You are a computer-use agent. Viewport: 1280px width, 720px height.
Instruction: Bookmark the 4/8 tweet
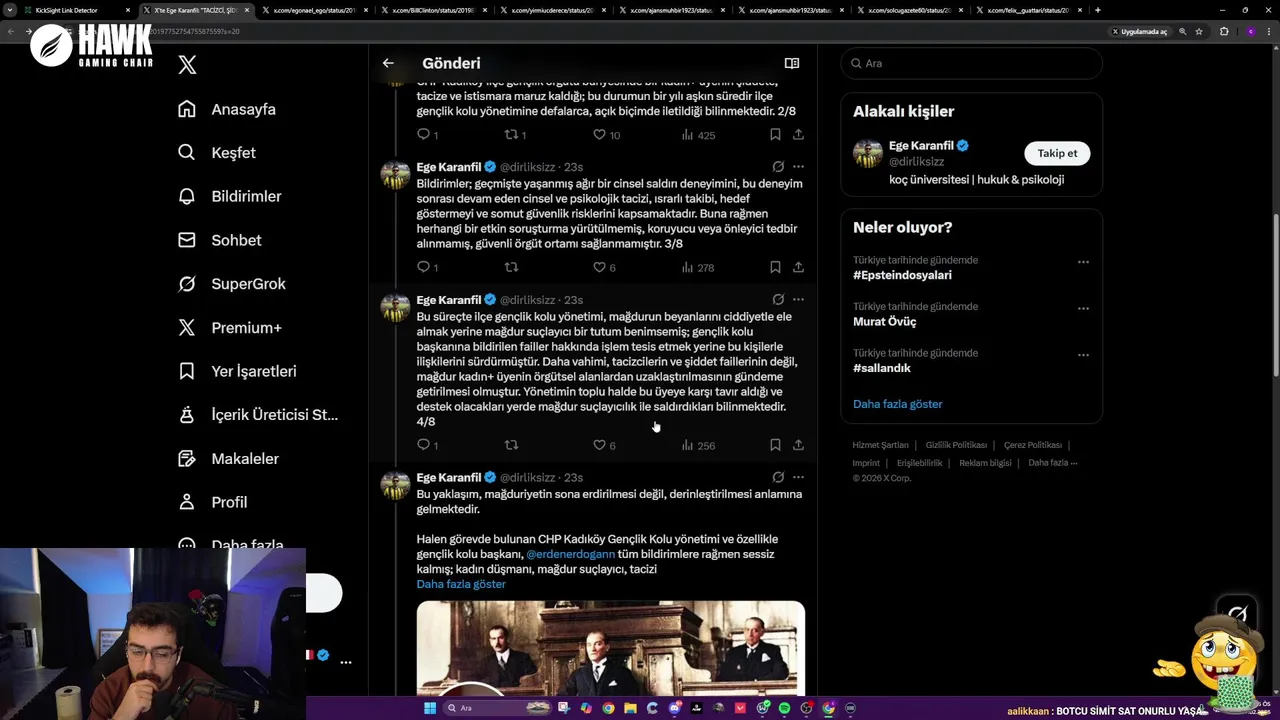775,445
